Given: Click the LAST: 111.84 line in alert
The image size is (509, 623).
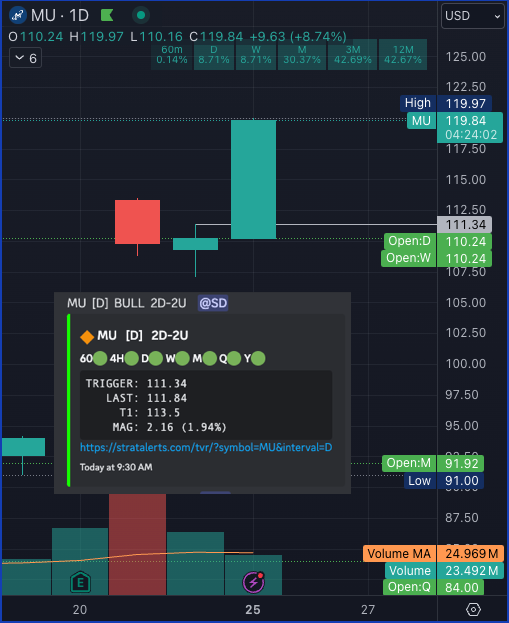Looking at the screenshot, I should 146,398.
